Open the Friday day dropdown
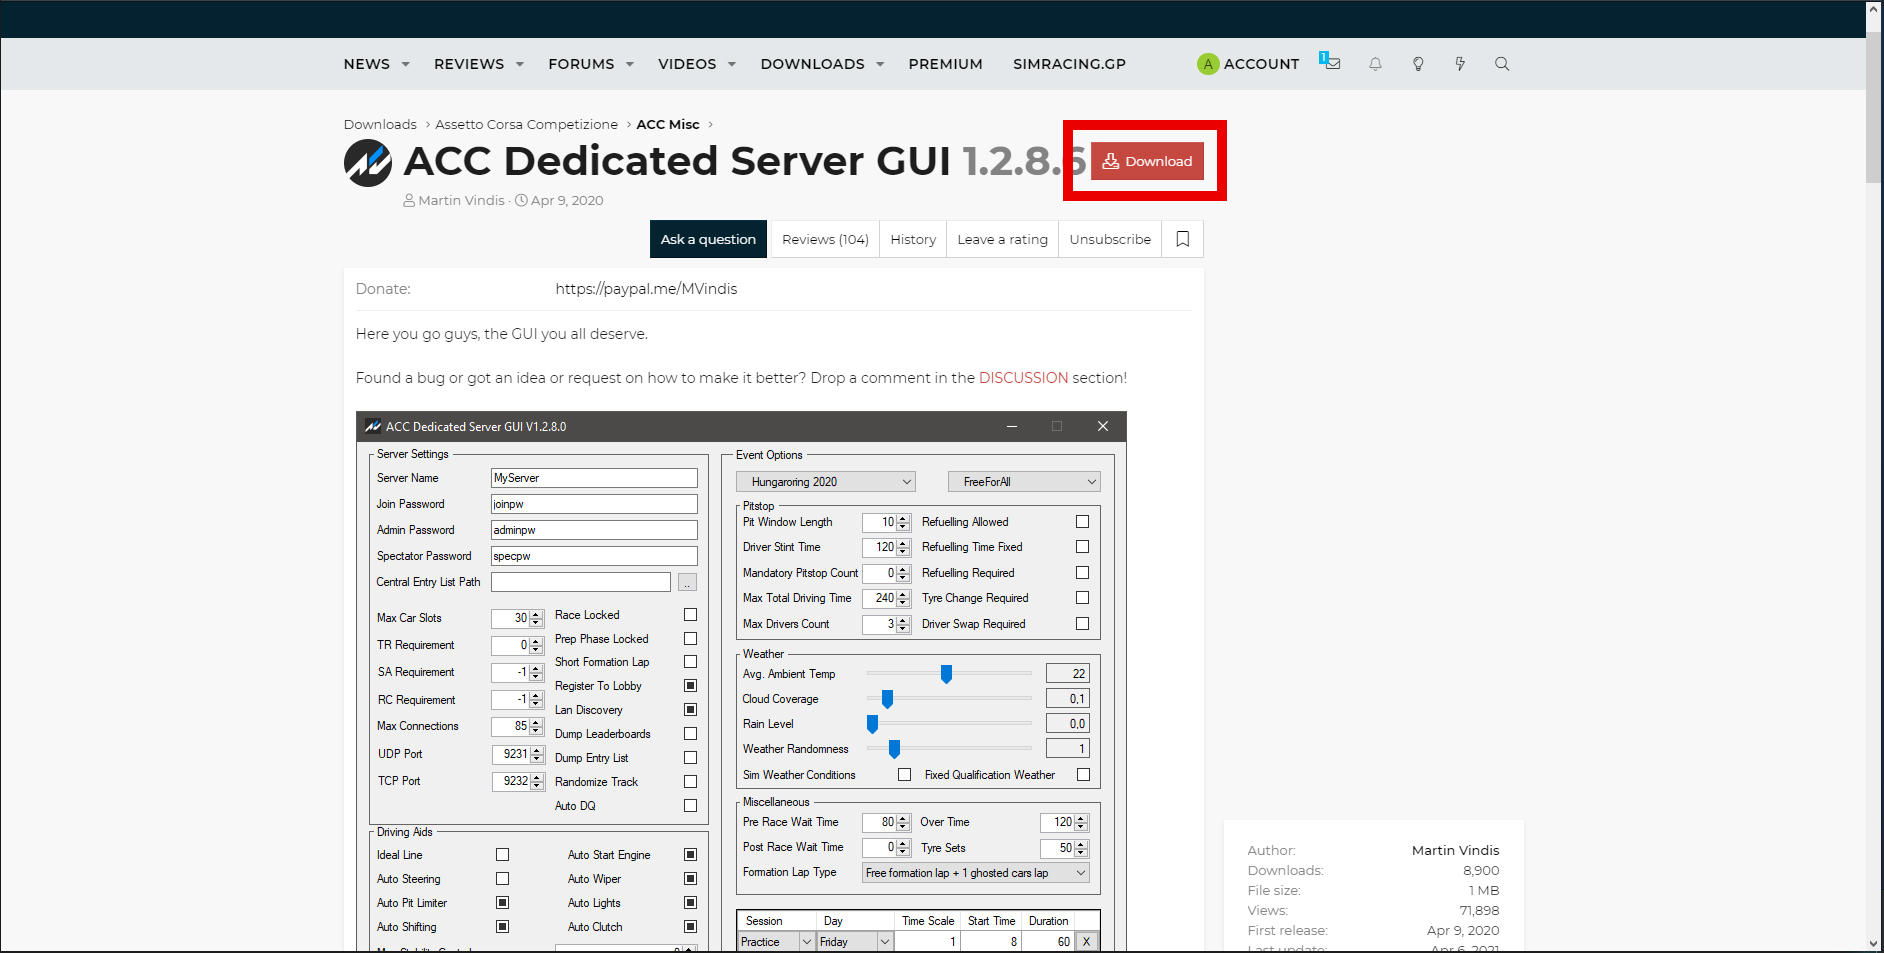1884x953 pixels. (855, 942)
